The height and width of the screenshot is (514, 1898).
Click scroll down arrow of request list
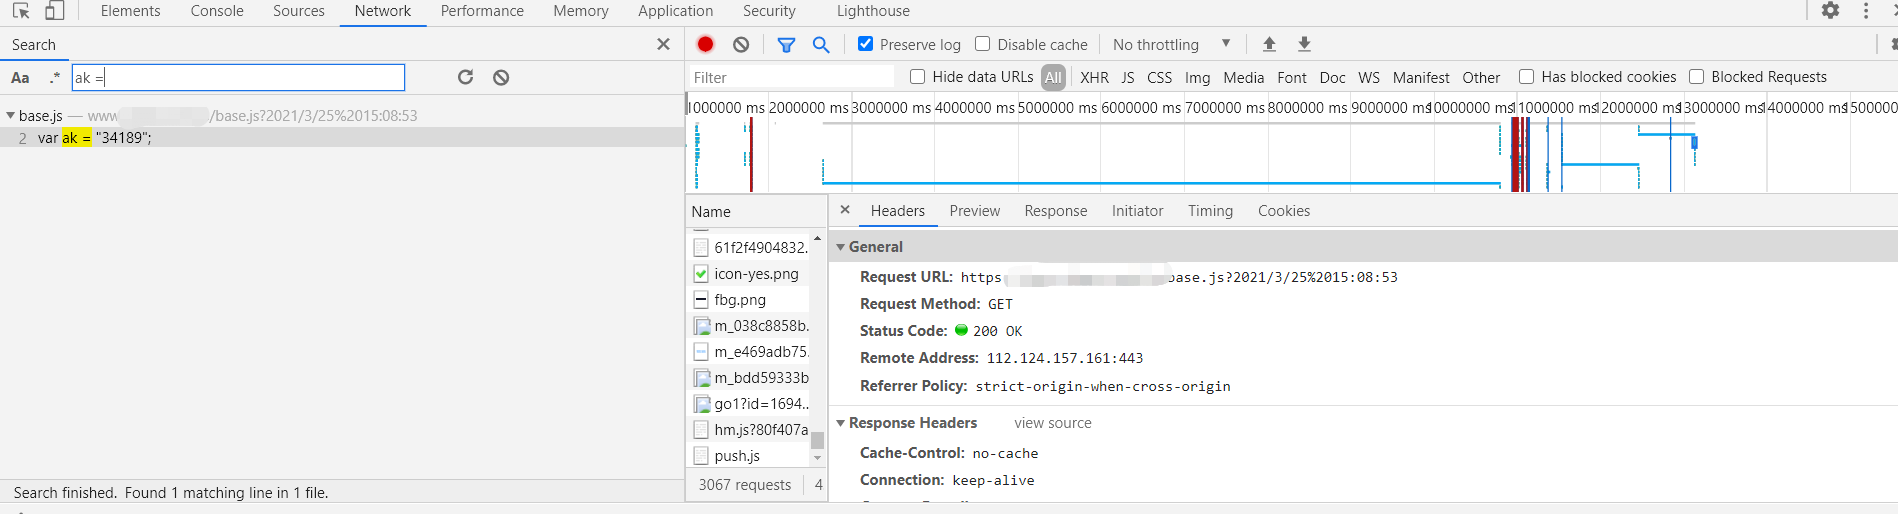coord(817,458)
